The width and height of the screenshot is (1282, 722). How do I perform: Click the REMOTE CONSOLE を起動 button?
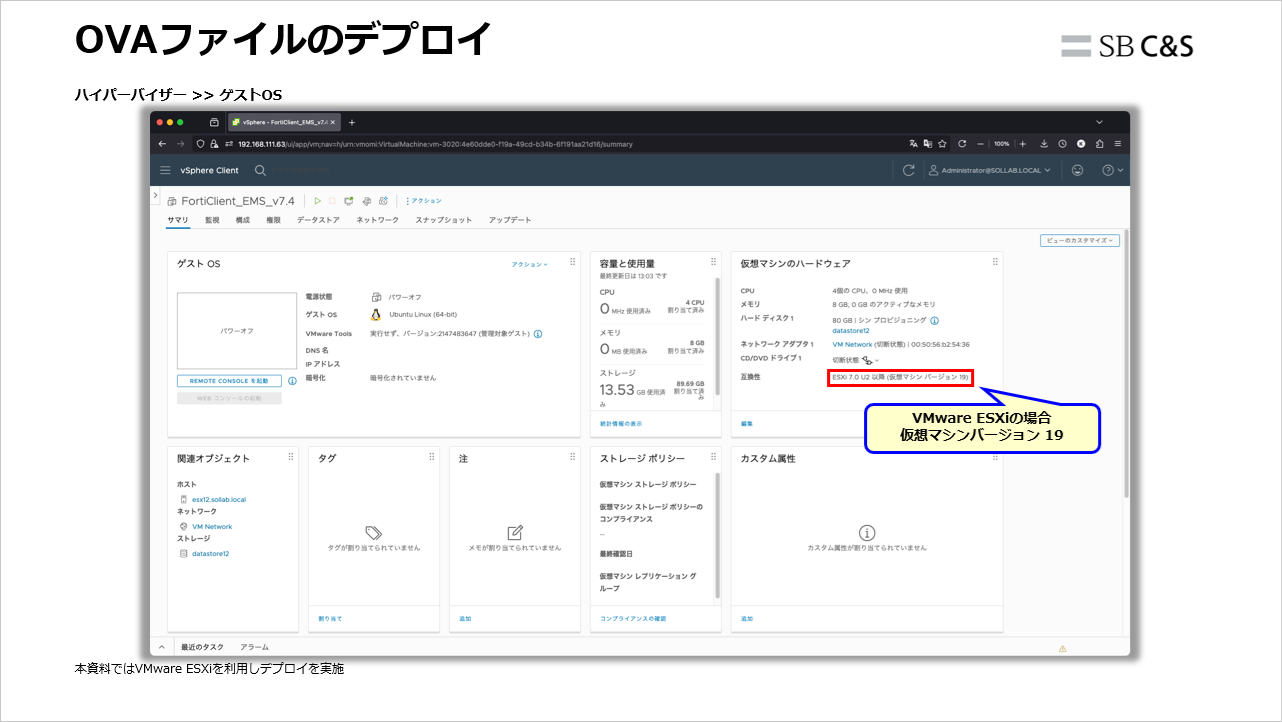coord(229,381)
